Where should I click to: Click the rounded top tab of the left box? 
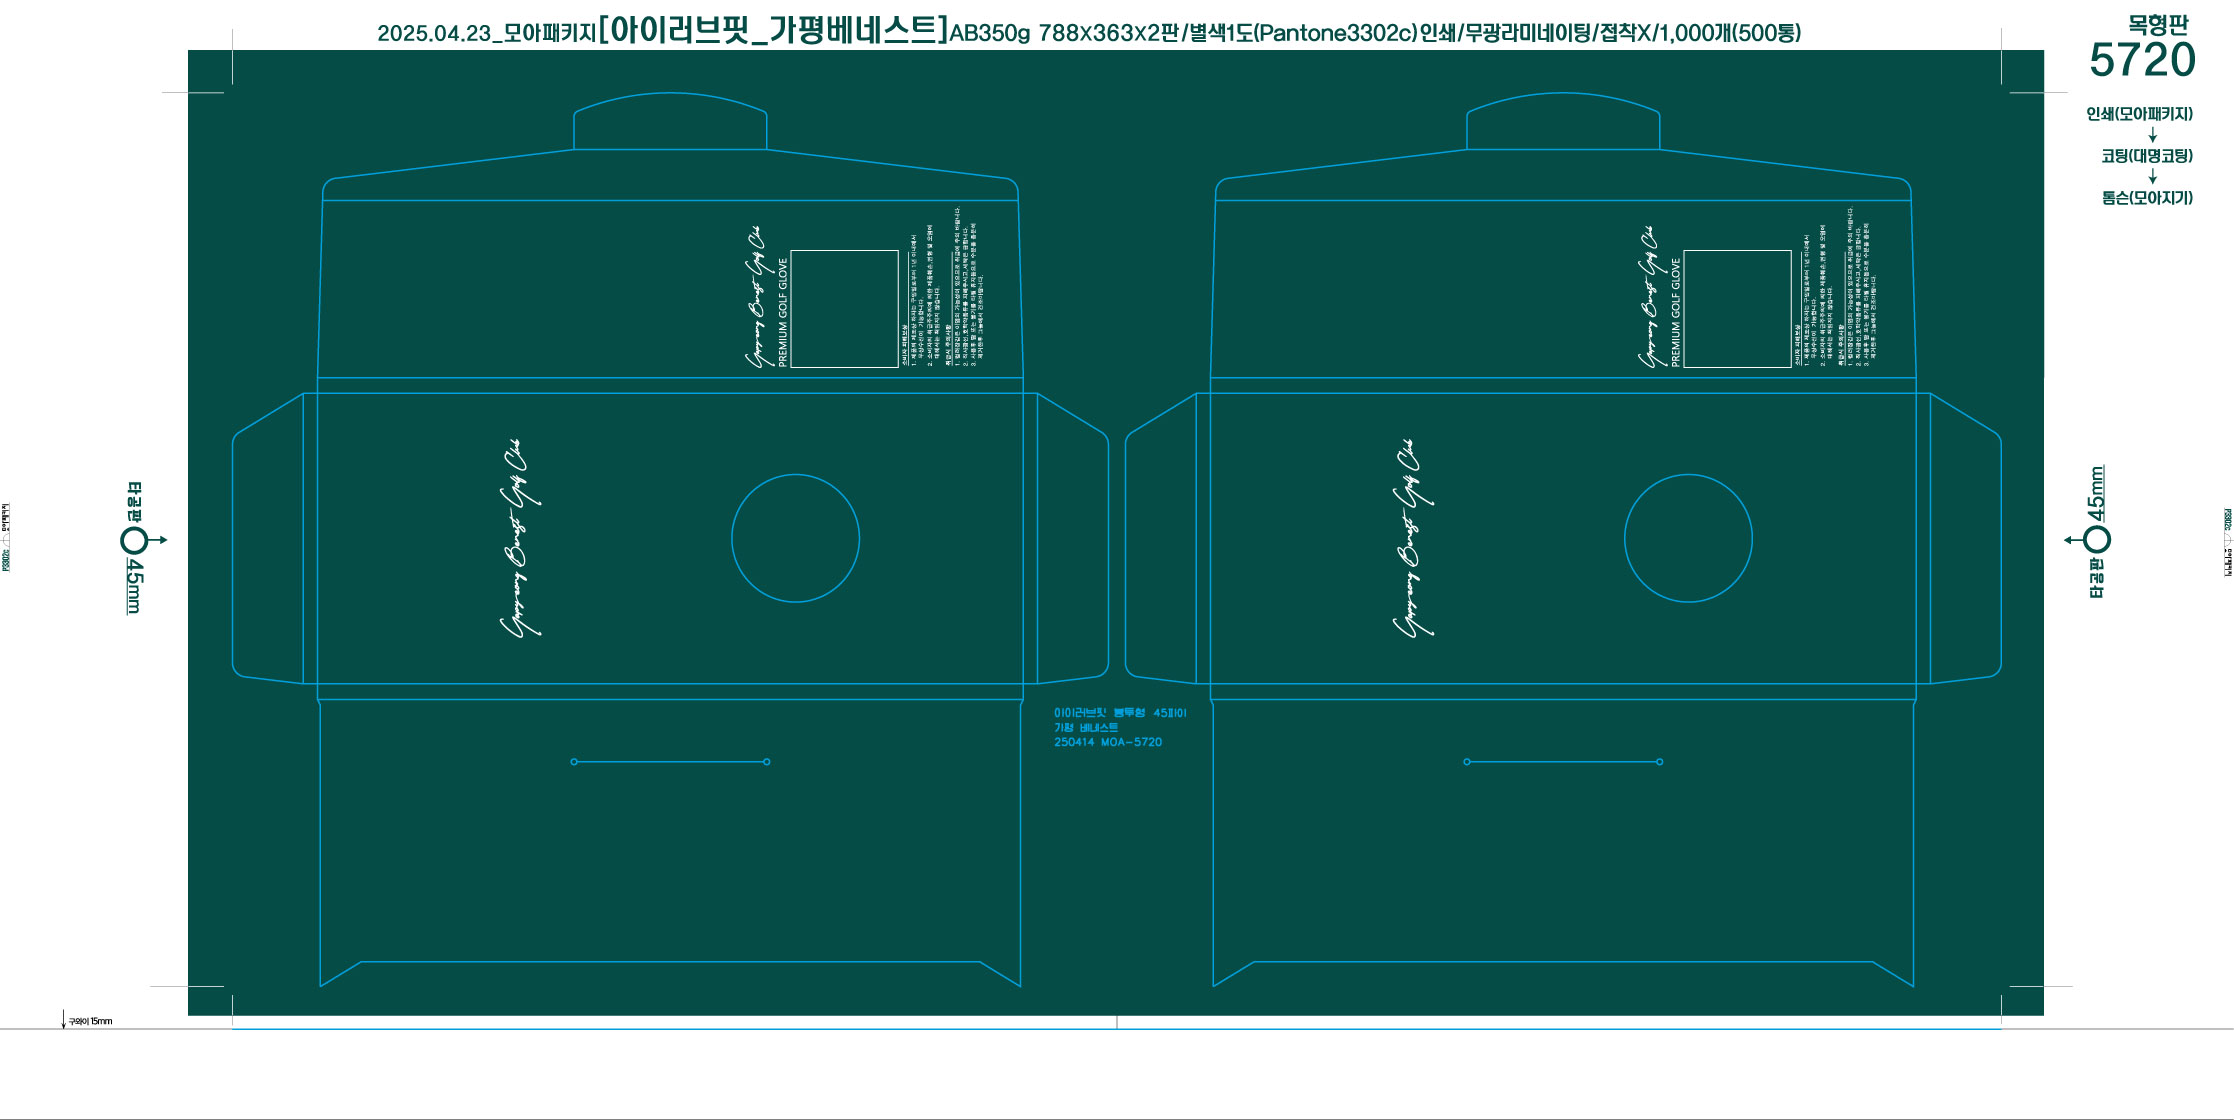coord(669,122)
